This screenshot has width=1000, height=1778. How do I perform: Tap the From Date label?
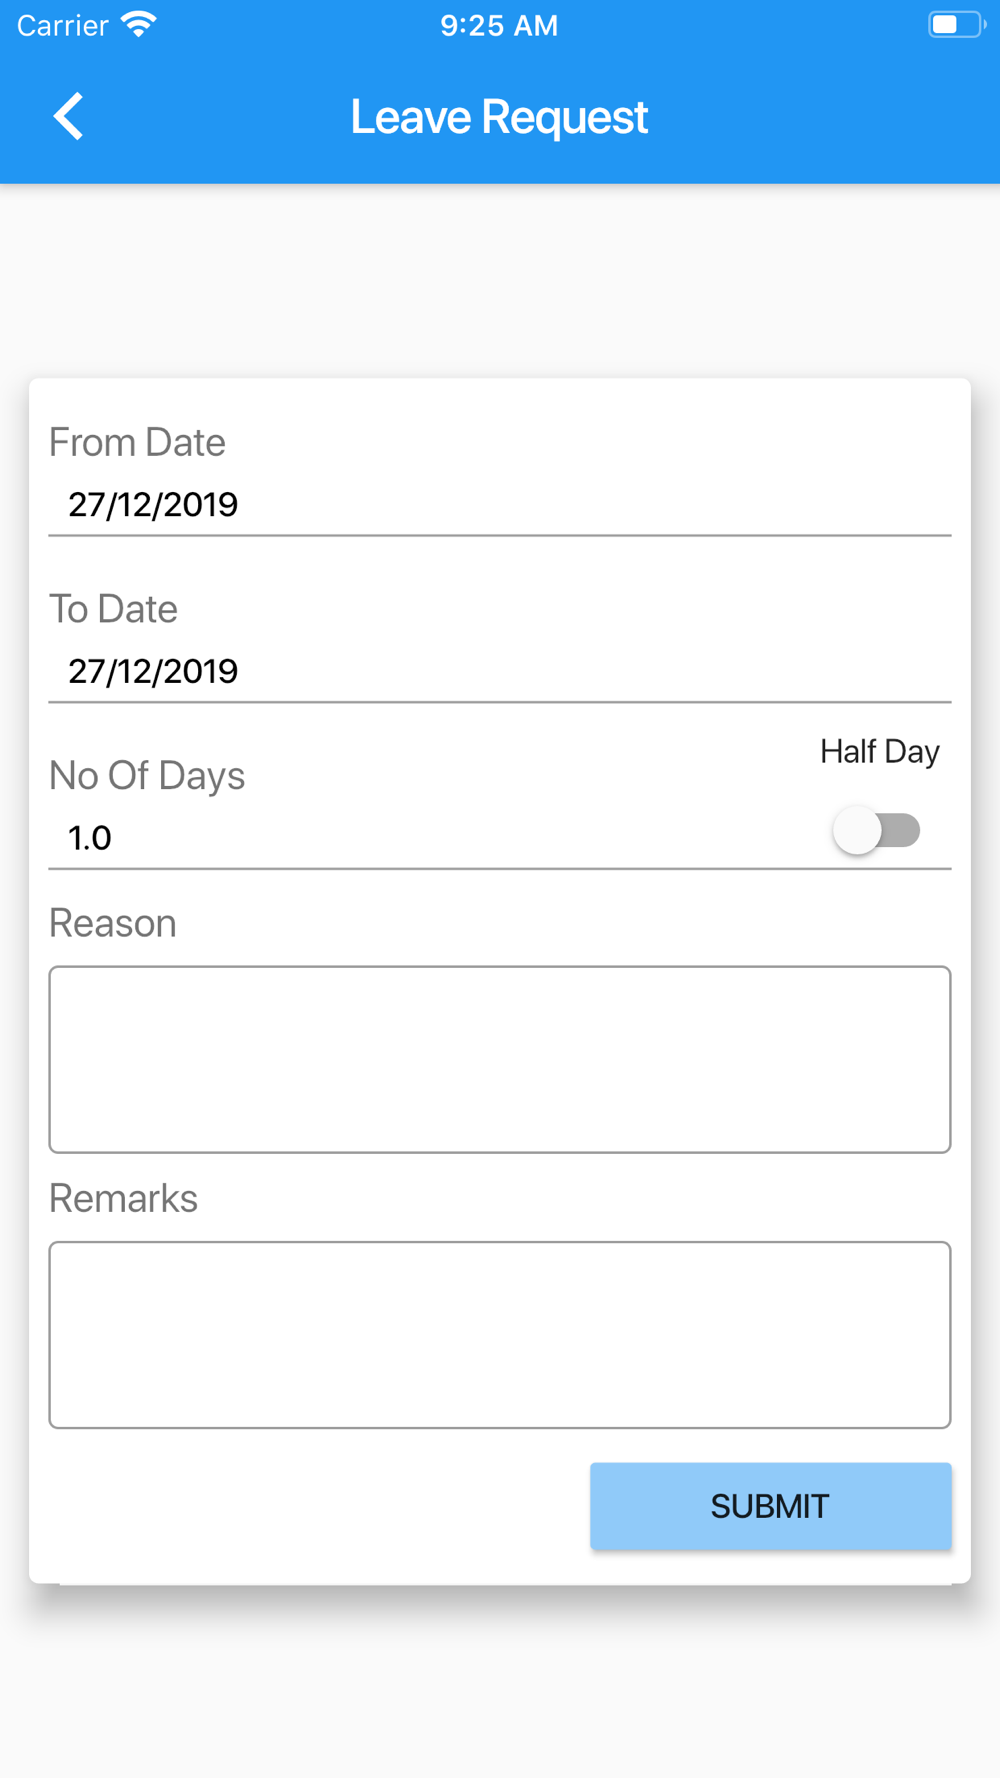[x=137, y=442]
